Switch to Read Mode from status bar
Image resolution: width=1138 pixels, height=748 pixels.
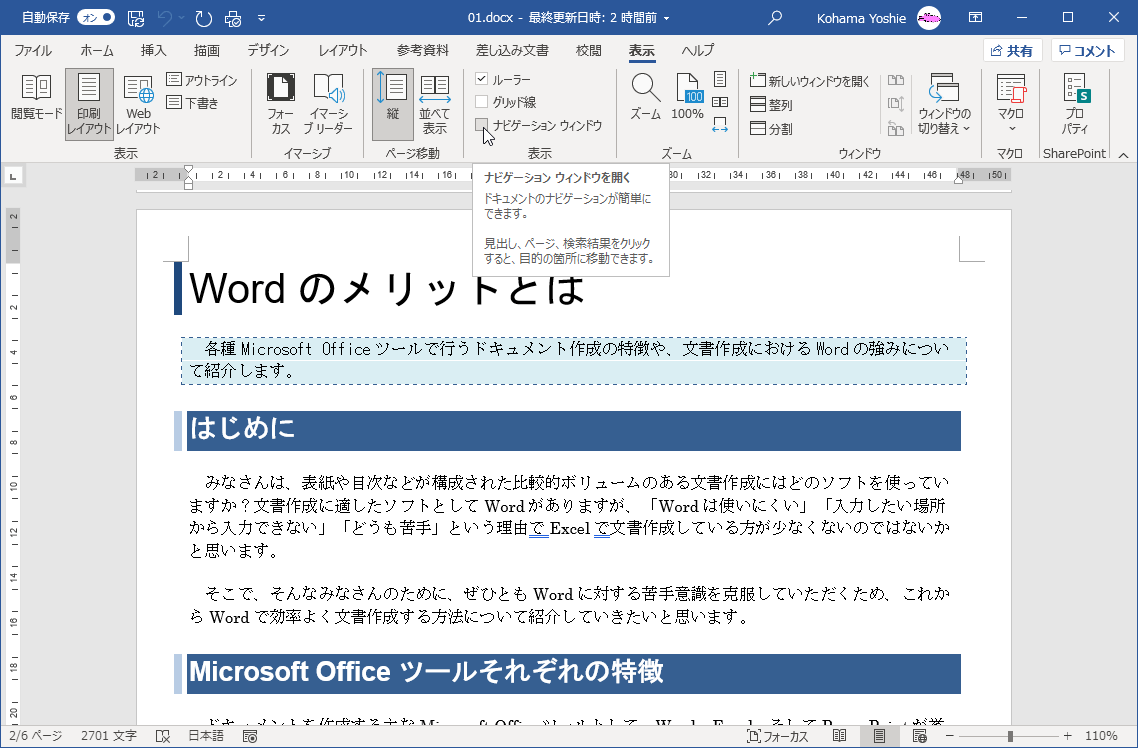tap(840, 736)
